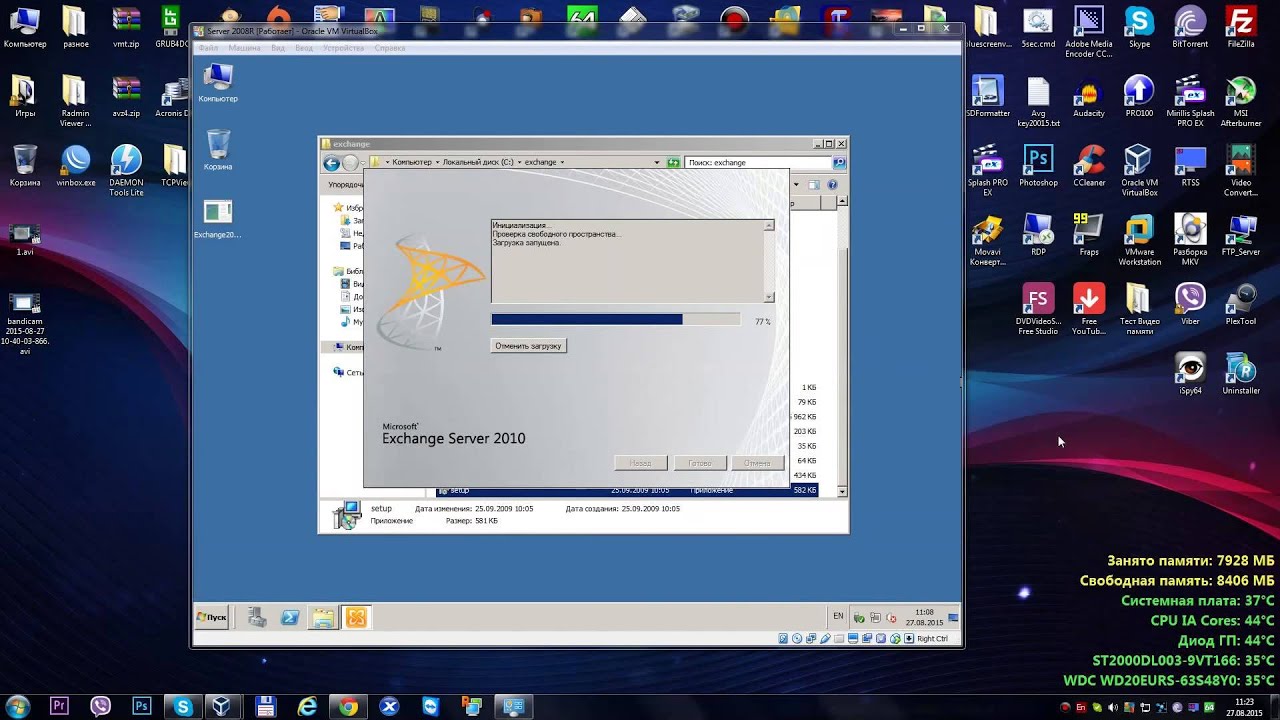The width and height of the screenshot is (1280, 720).
Task: Open Uninstaller desktop shortcut
Action: click(x=1241, y=372)
